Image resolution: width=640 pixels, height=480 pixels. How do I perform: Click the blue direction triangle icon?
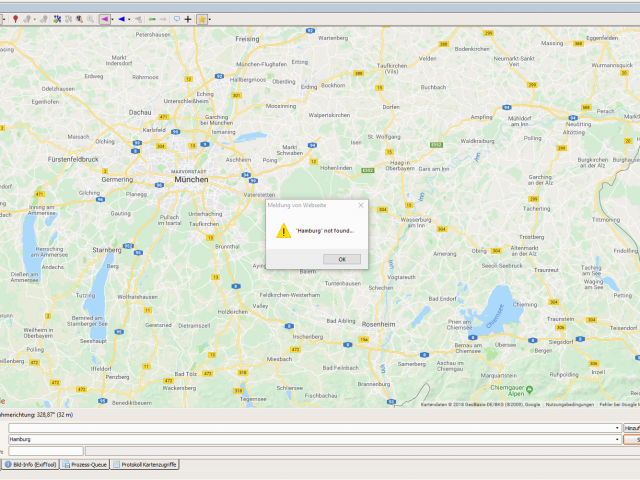tap(121, 19)
